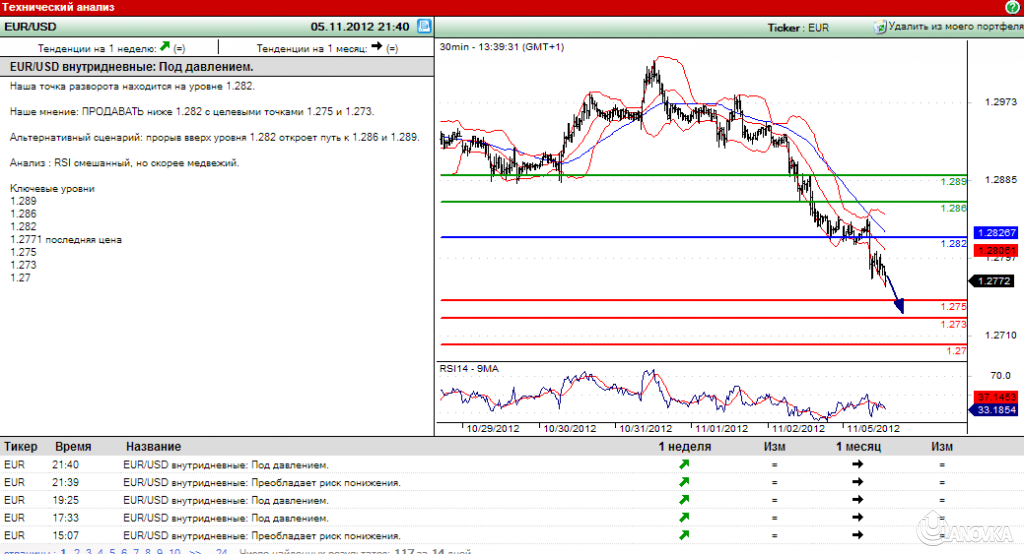This screenshot has width=1024, height=554.
Task: Click the 'EUR/USD' pair title
Action: pyautogui.click(x=30, y=27)
